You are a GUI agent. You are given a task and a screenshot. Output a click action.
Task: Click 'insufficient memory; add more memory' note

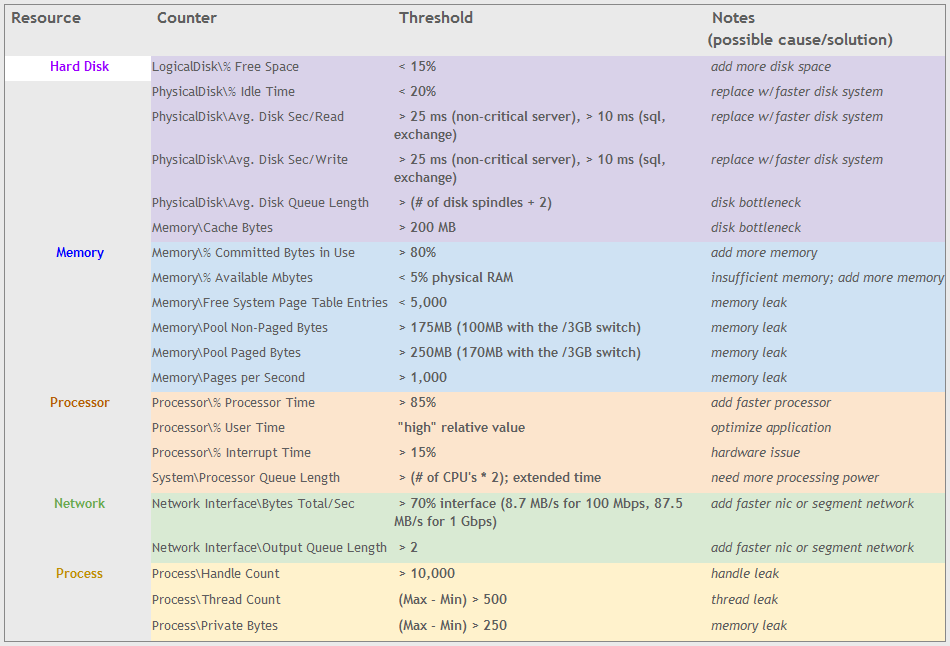(x=827, y=278)
